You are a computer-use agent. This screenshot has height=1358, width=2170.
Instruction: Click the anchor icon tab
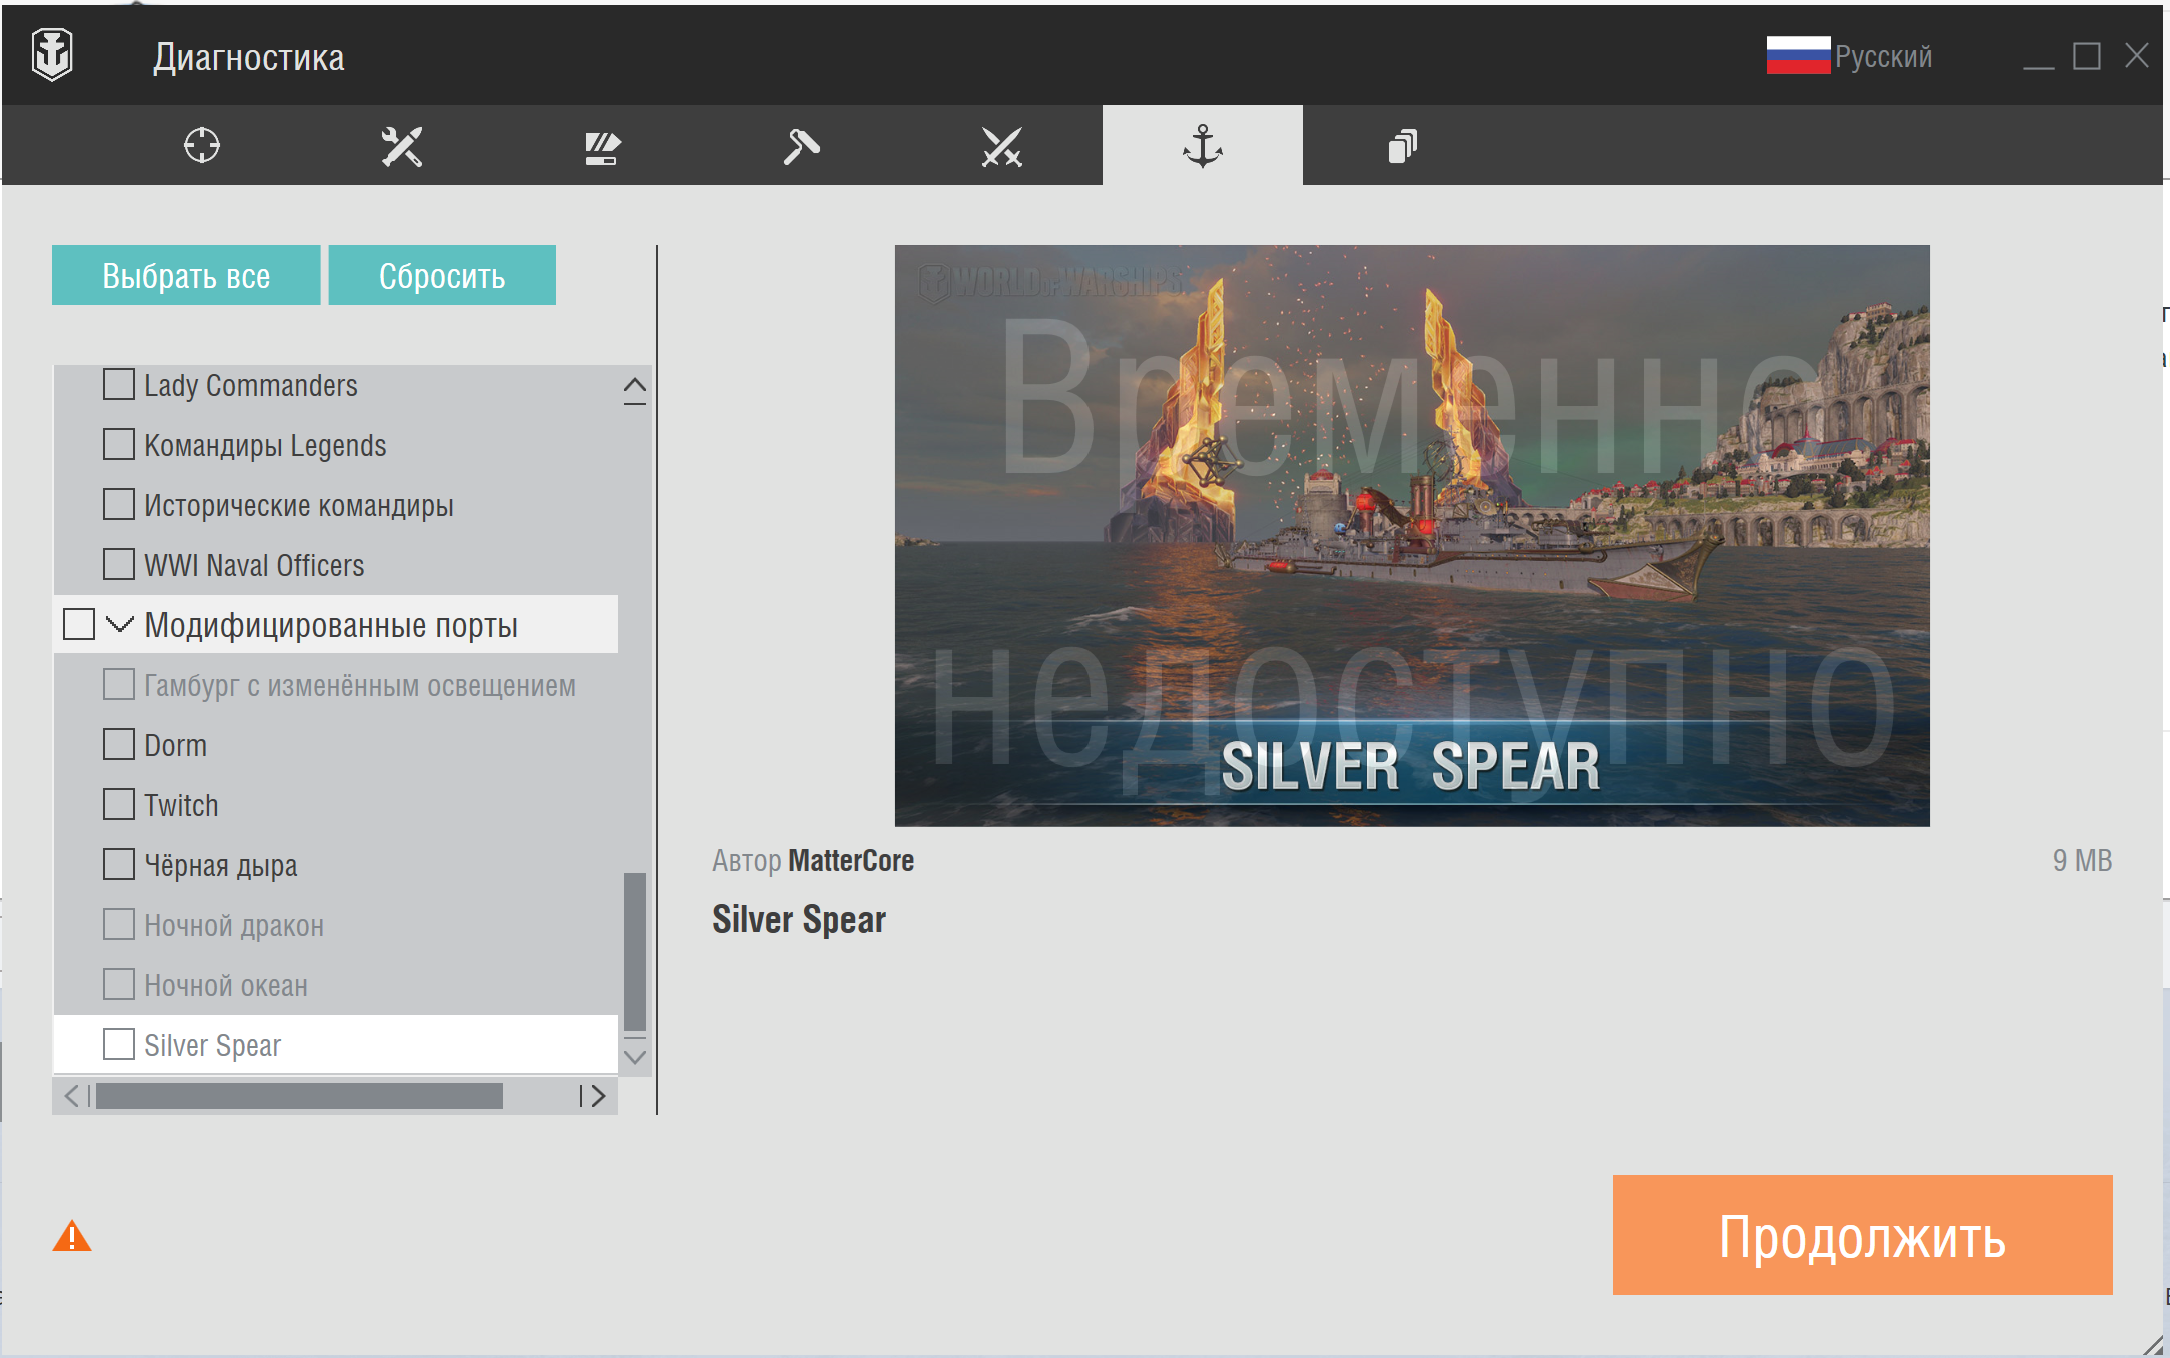click(1202, 147)
